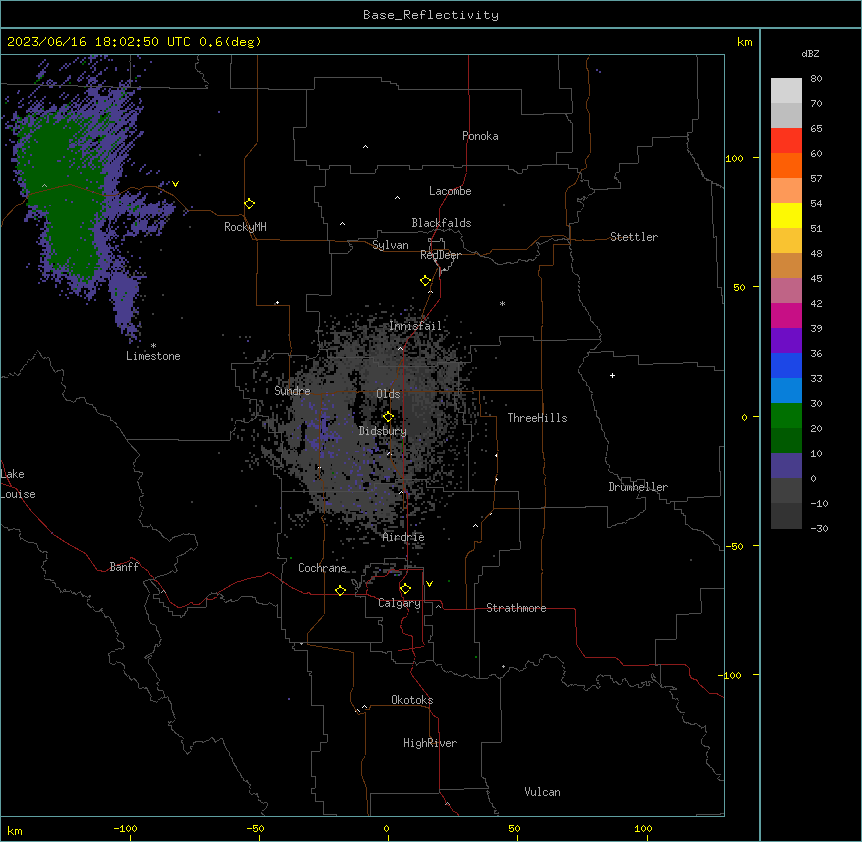Click the Strathmore label
Screen dimensions: 862x842
click(516, 608)
